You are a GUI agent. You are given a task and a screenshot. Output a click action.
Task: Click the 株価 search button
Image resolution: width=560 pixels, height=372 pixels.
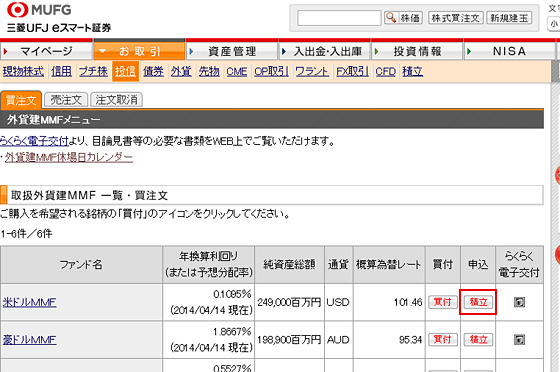click(x=404, y=18)
